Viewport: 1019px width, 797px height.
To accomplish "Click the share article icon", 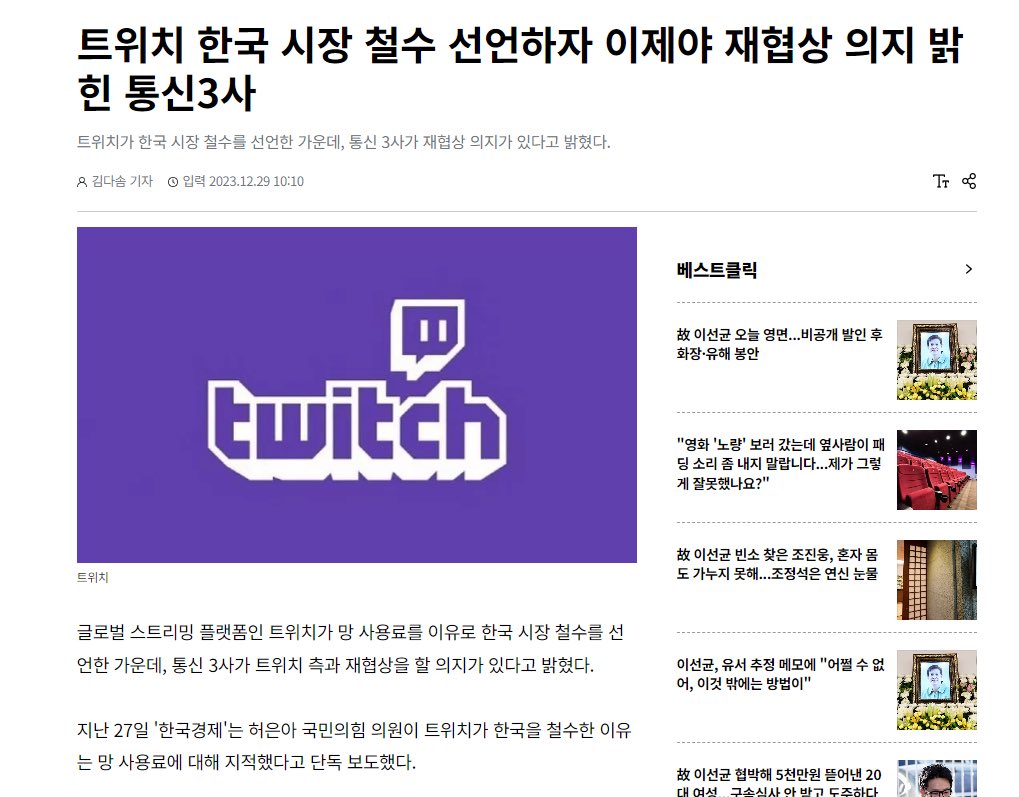I will pyautogui.click(x=969, y=181).
